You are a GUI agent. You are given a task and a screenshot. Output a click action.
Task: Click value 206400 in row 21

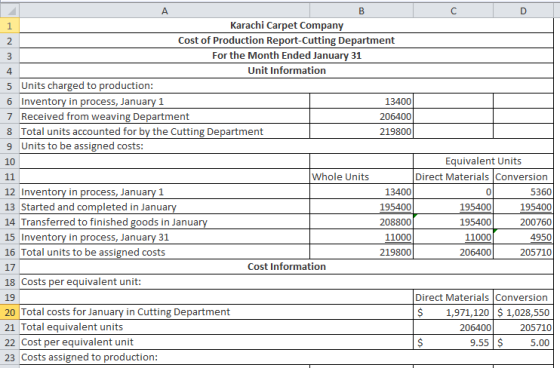point(453,327)
